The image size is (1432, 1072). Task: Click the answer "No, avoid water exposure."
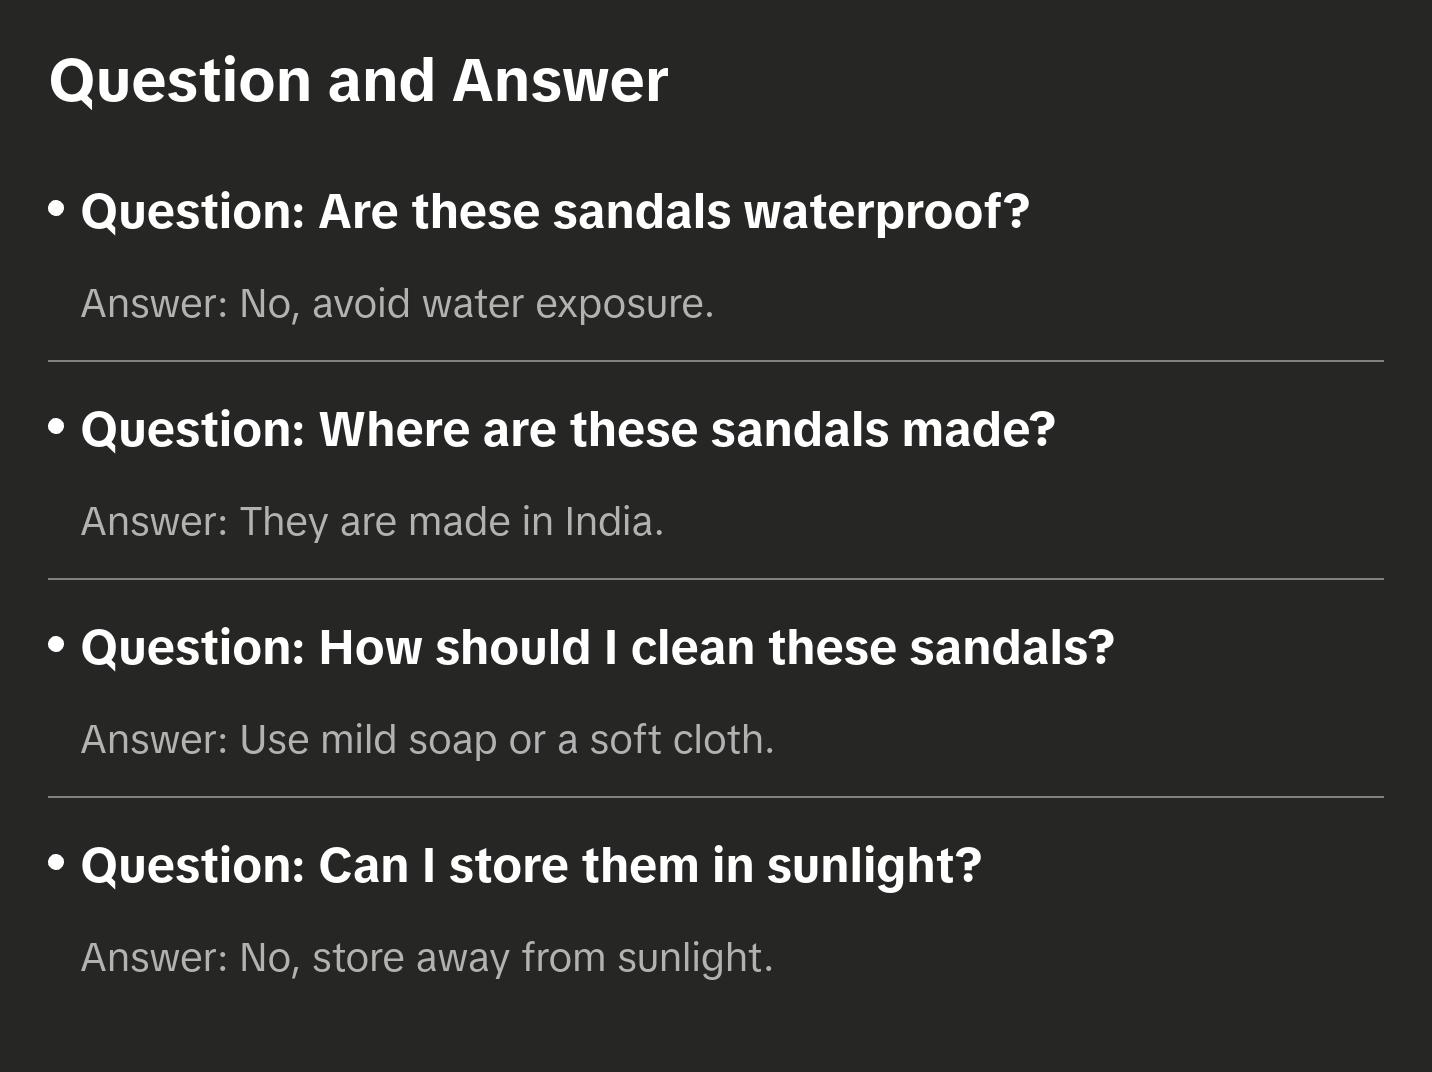[x=397, y=304]
